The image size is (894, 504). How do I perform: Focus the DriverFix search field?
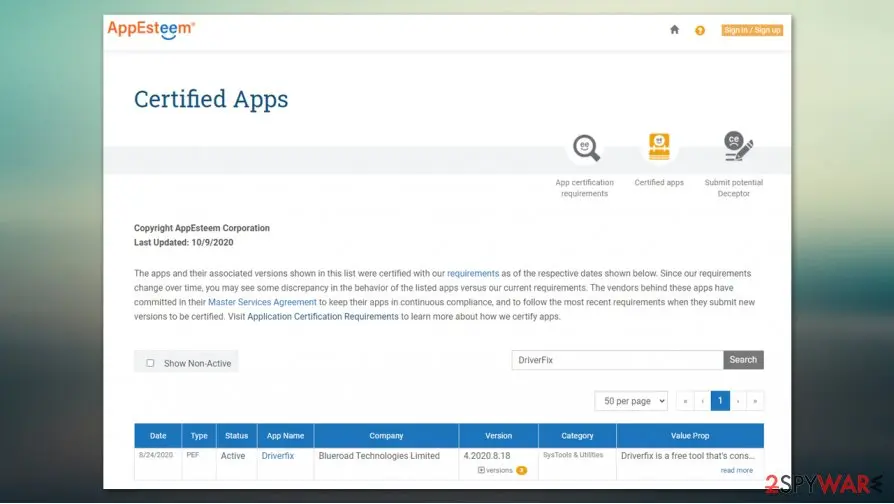coord(617,360)
